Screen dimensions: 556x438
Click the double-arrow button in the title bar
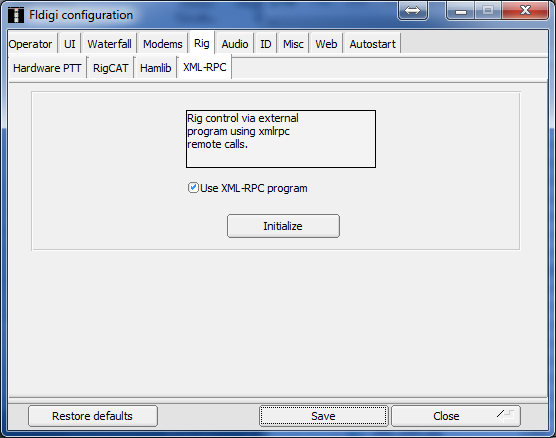(x=412, y=11)
